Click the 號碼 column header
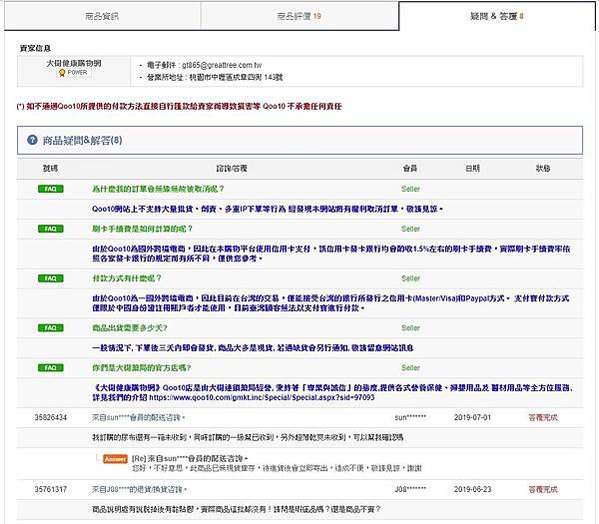Screen dimensions: 599x524 click(x=50, y=168)
